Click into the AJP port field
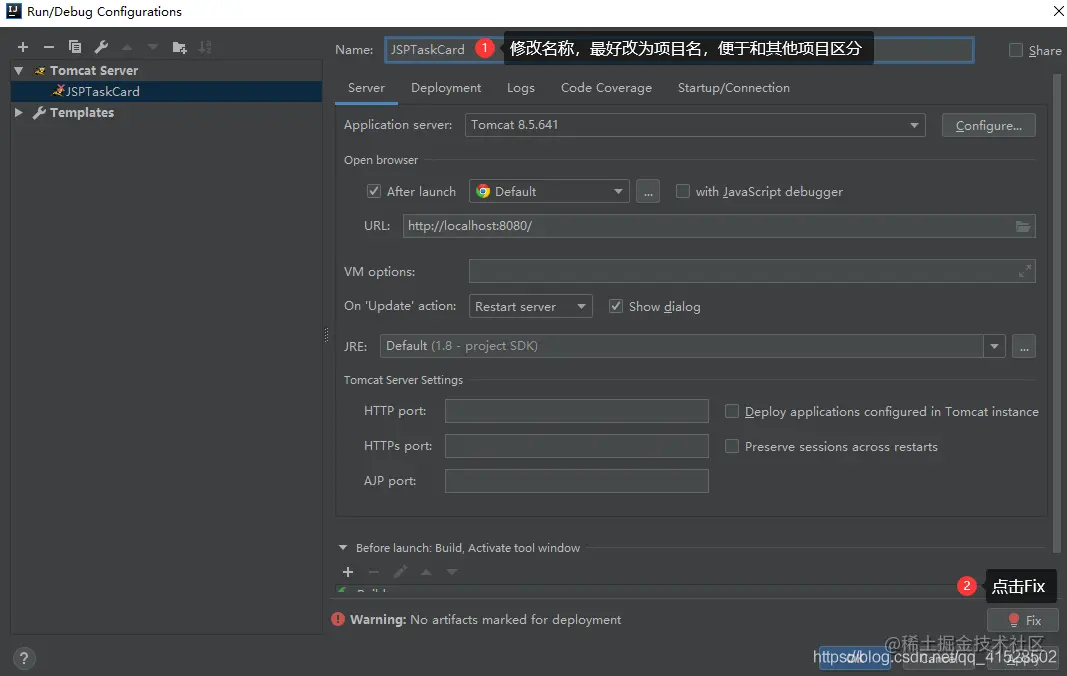 [576, 481]
